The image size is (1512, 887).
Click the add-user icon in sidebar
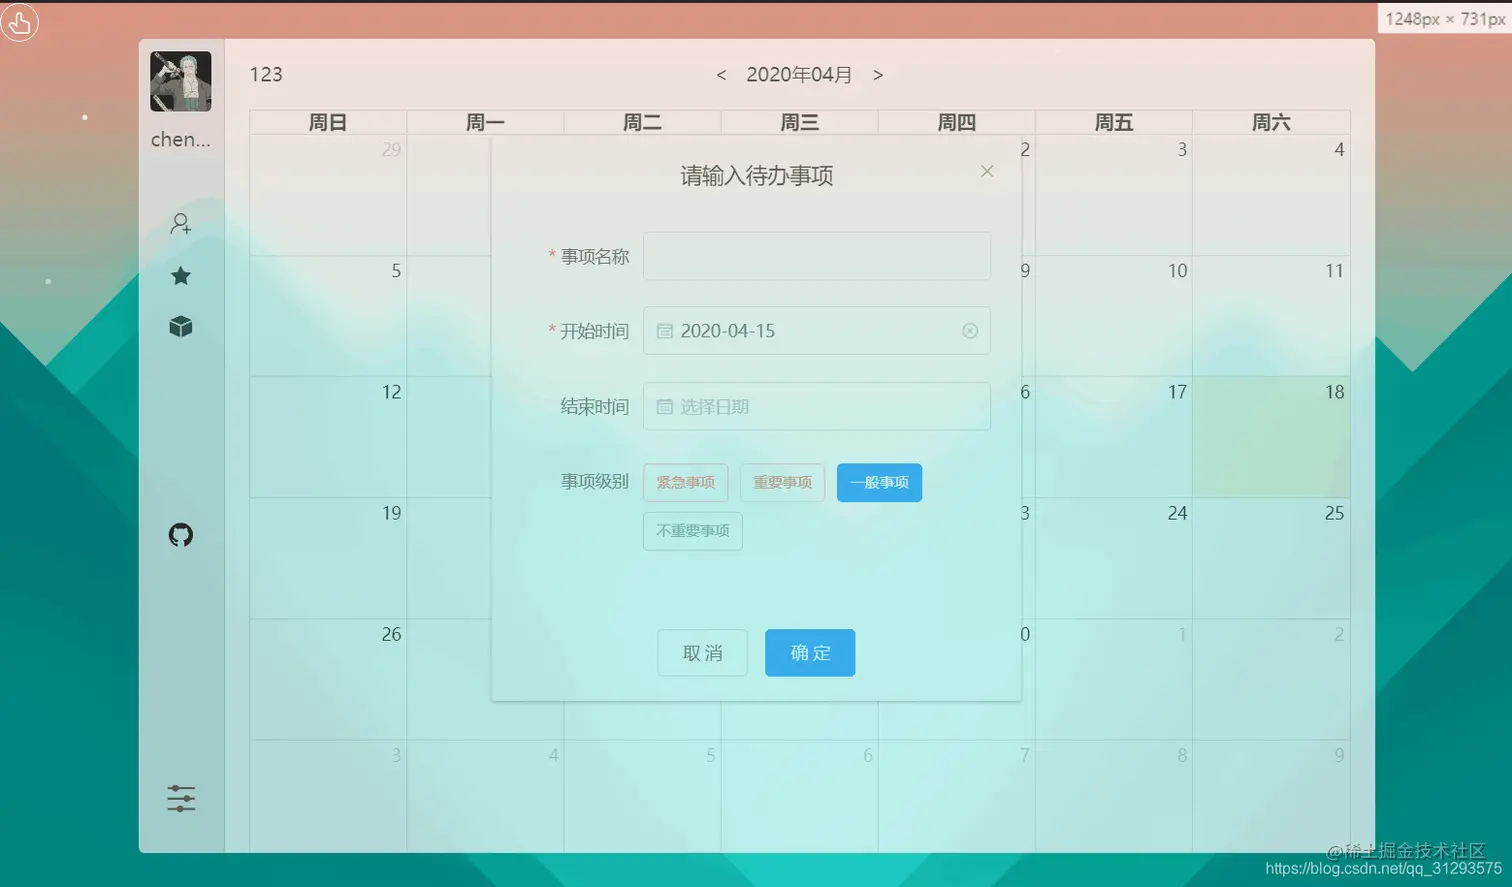coord(180,223)
